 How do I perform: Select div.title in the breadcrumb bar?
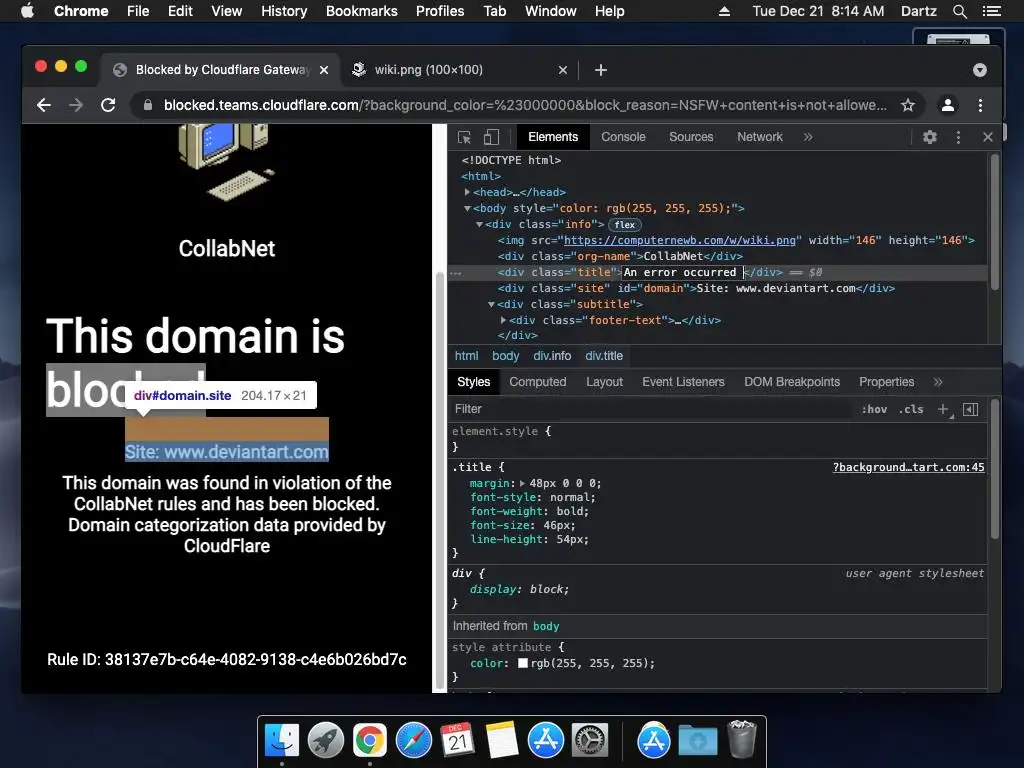(604, 356)
